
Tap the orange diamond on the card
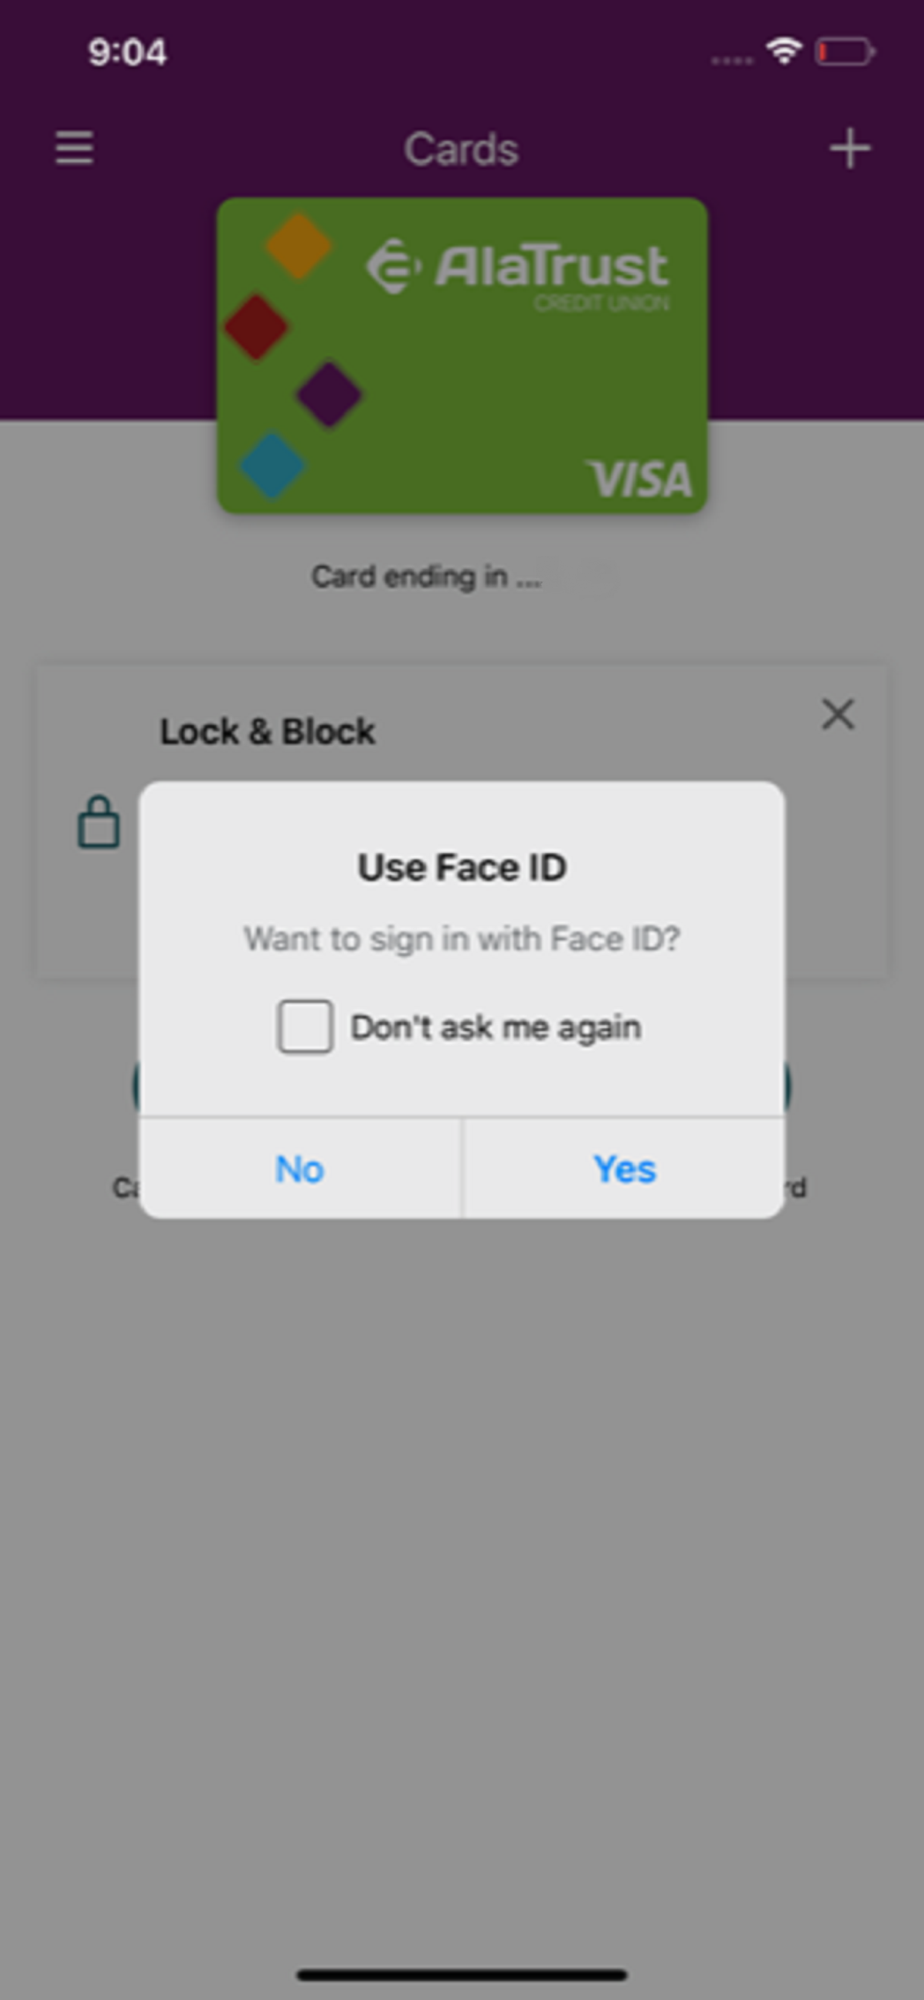point(298,245)
